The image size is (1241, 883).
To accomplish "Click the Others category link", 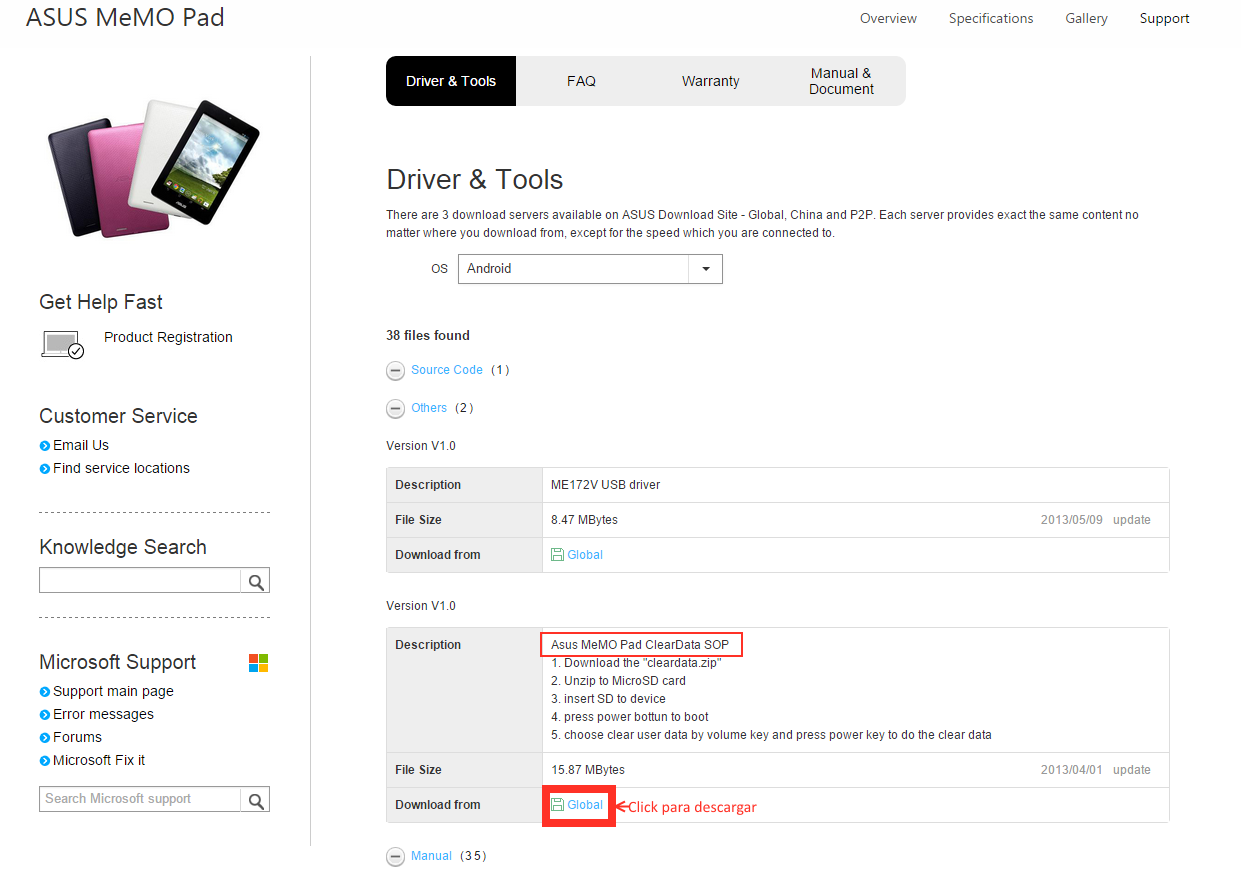I will [x=429, y=408].
